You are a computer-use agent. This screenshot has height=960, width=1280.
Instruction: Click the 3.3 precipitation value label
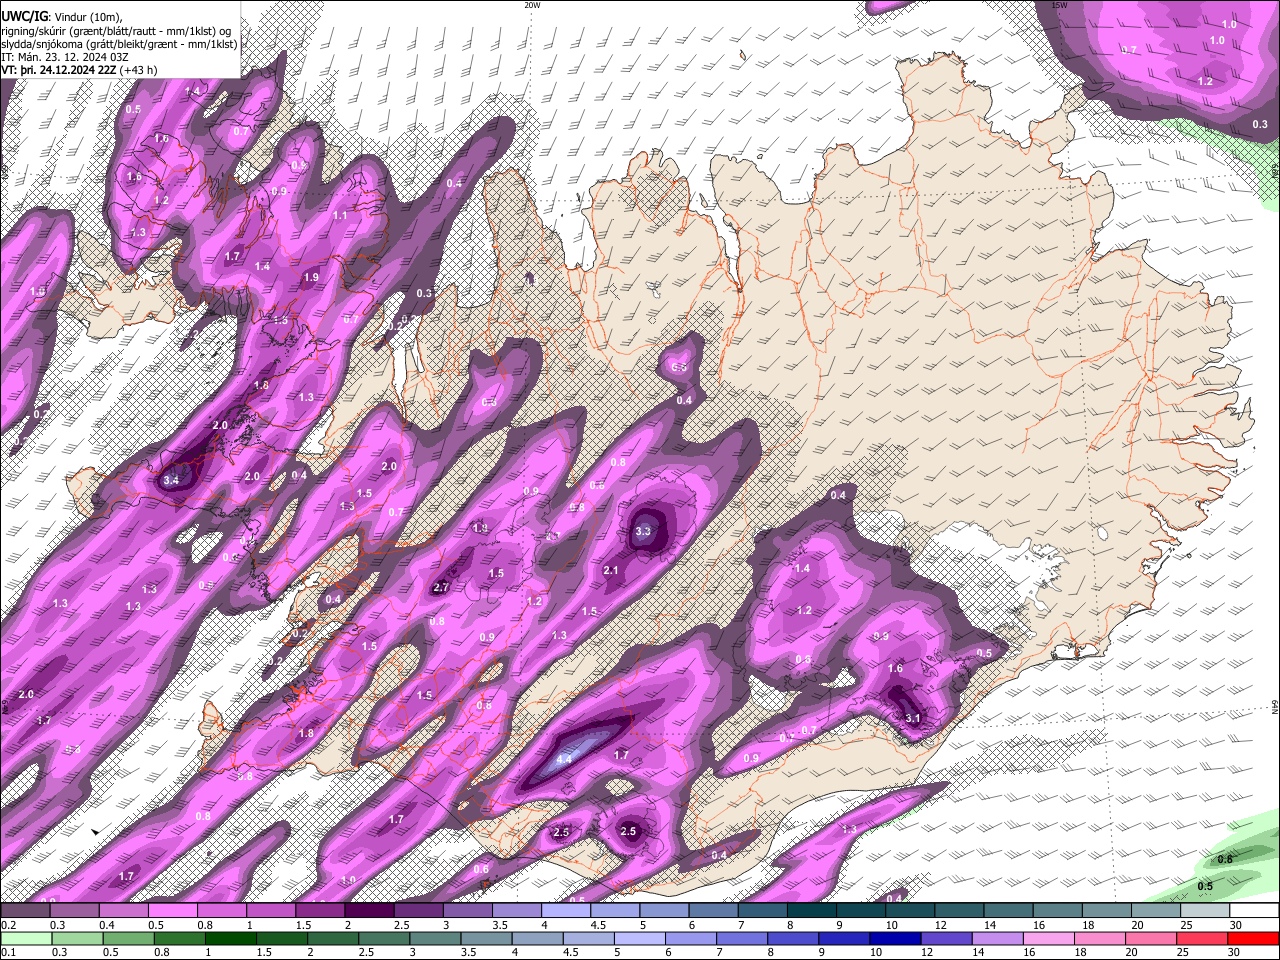coord(643,532)
